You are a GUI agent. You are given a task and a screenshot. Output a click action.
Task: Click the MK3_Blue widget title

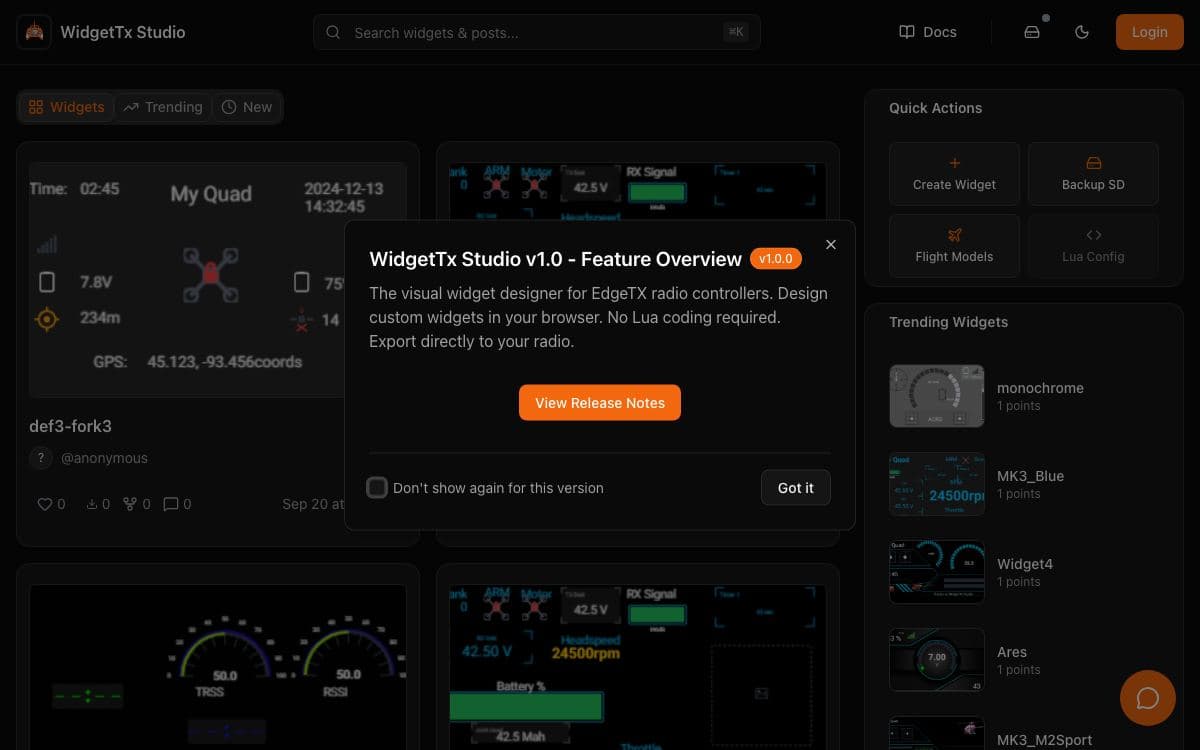click(x=1030, y=476)
